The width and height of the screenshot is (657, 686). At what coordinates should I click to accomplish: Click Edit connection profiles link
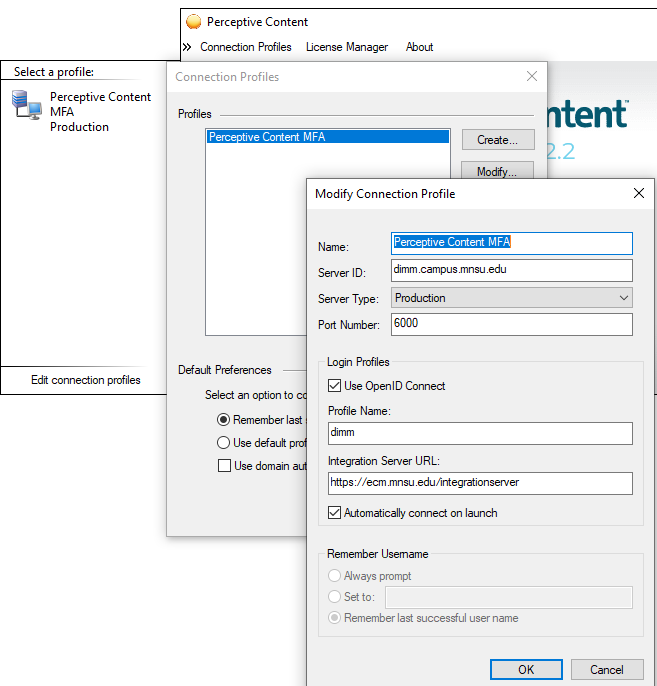coord(86,380)
